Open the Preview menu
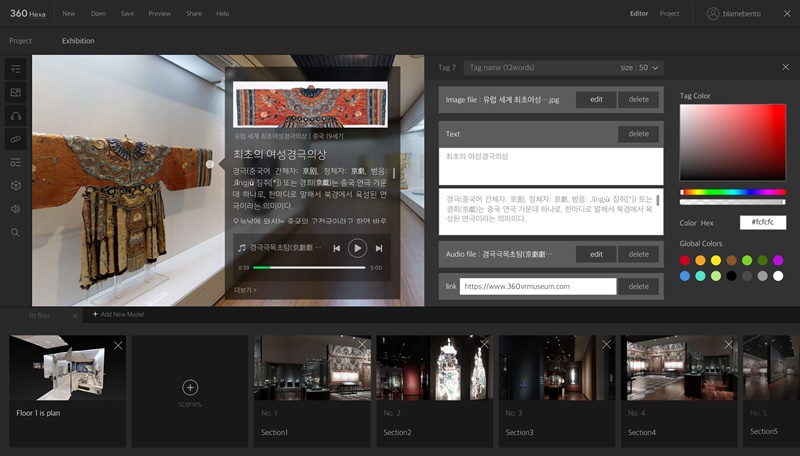 coord(159,14)
